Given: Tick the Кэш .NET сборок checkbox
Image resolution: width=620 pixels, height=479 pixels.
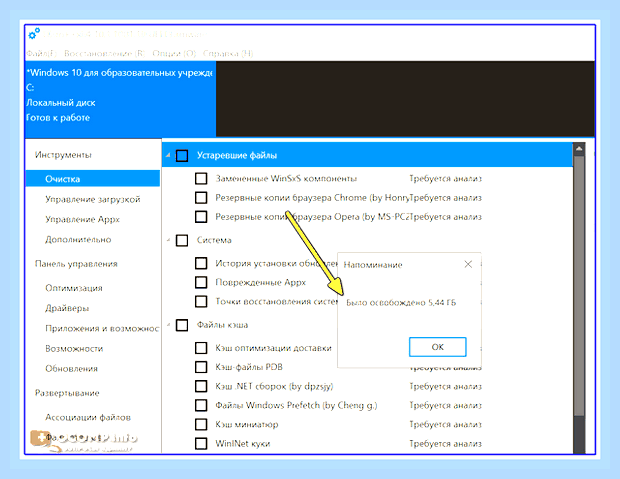Looking at the screenshot, I should (201, 386).
